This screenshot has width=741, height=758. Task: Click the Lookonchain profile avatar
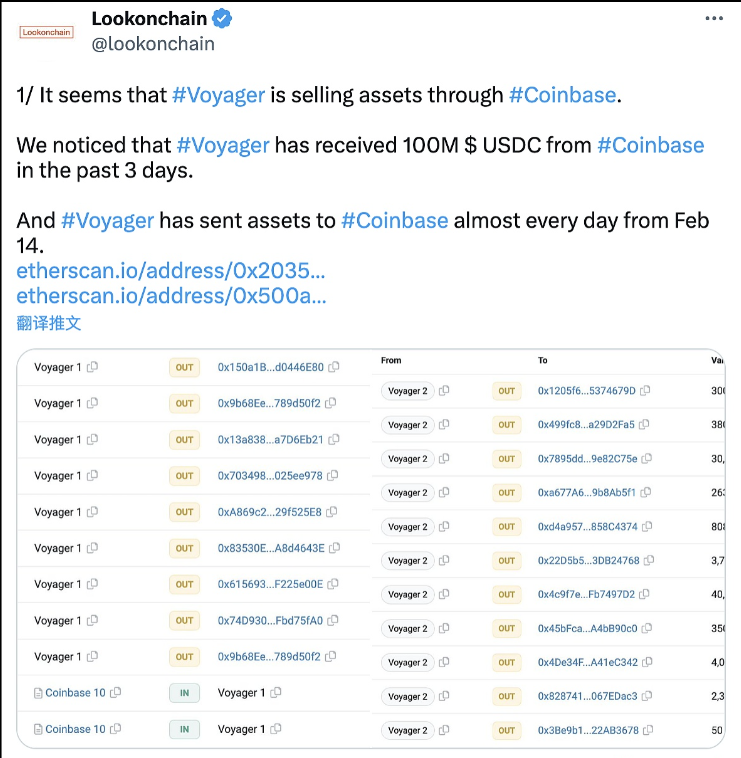[x=47, y=32]
